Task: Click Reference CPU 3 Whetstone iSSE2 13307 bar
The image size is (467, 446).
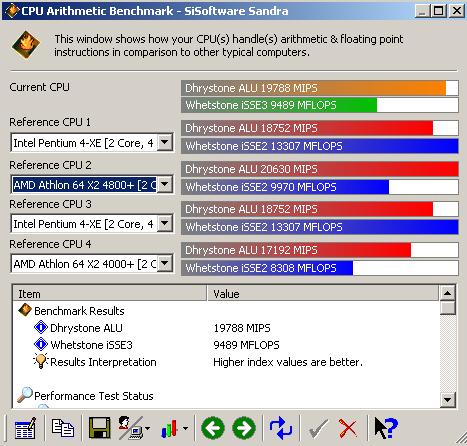Action: click(320, 227)
